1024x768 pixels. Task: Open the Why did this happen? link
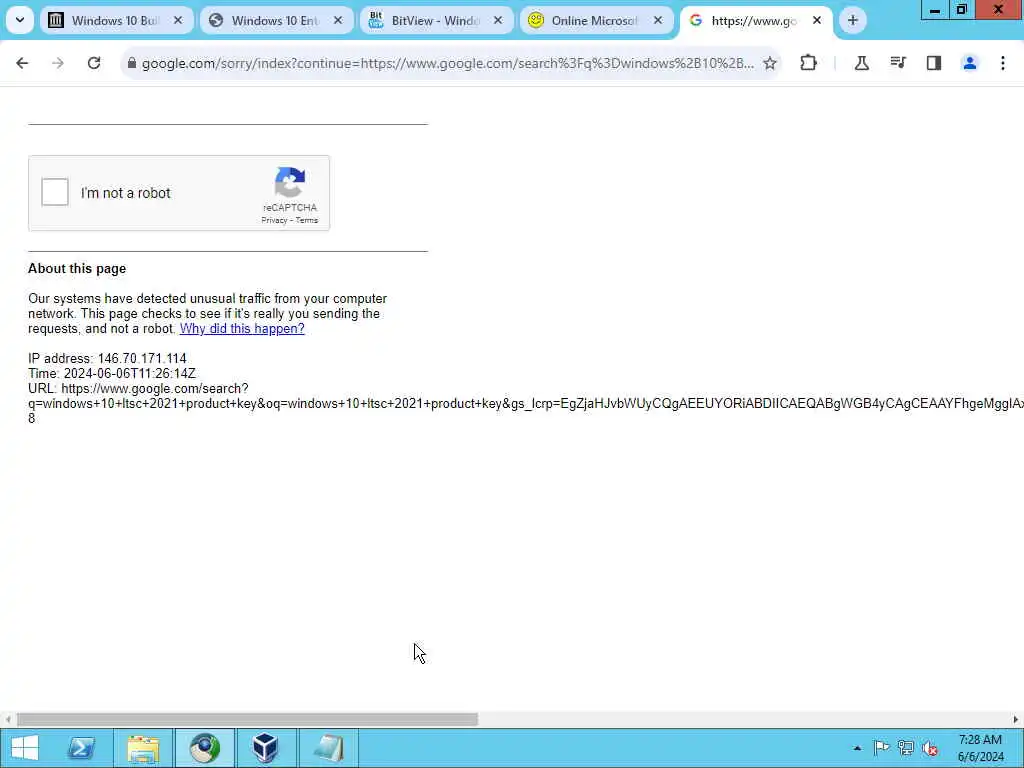[x=242, y=328]
